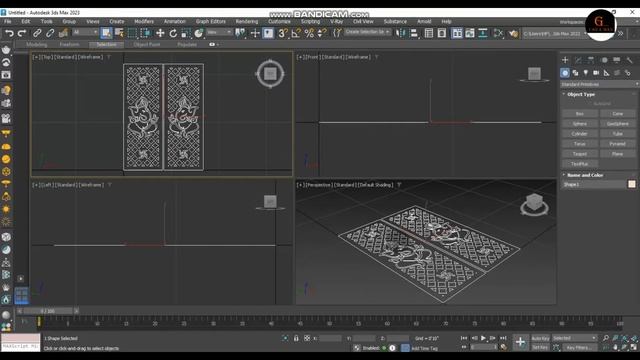The image size is (640, 360).
Task: Open the Reference Coordinate System dropdown
Action: click(x=219, y=32)
